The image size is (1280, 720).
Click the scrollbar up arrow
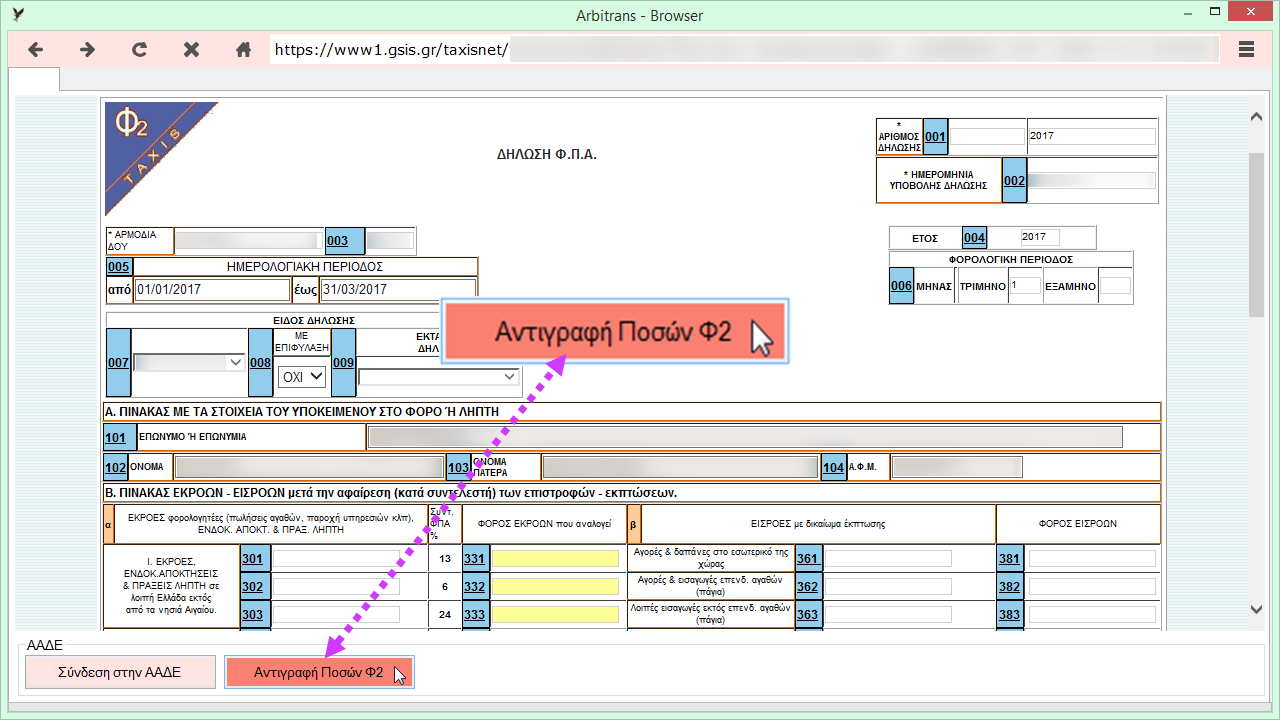click(1258, 118)
